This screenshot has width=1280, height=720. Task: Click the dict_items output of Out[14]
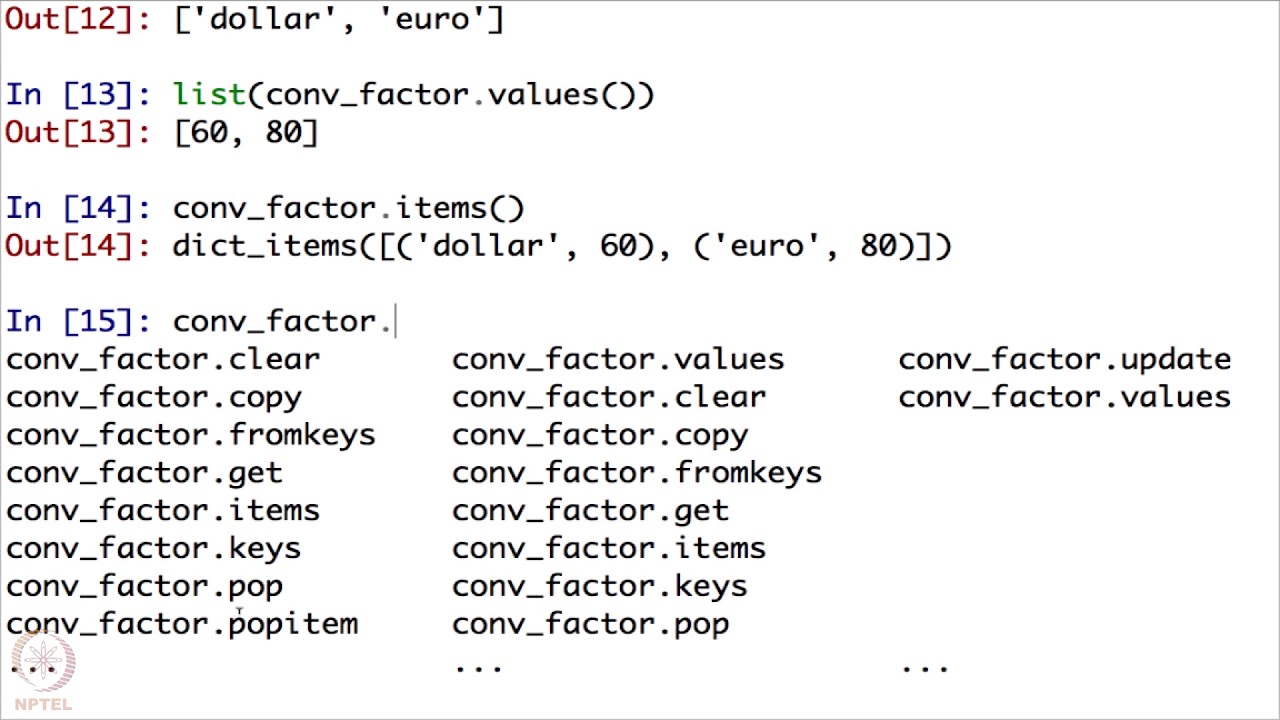562,246
